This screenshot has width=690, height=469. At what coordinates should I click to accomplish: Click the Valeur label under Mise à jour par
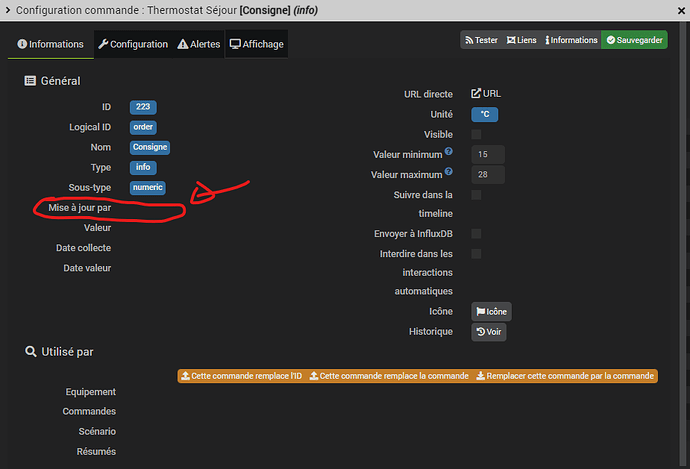tap(97, 228)
